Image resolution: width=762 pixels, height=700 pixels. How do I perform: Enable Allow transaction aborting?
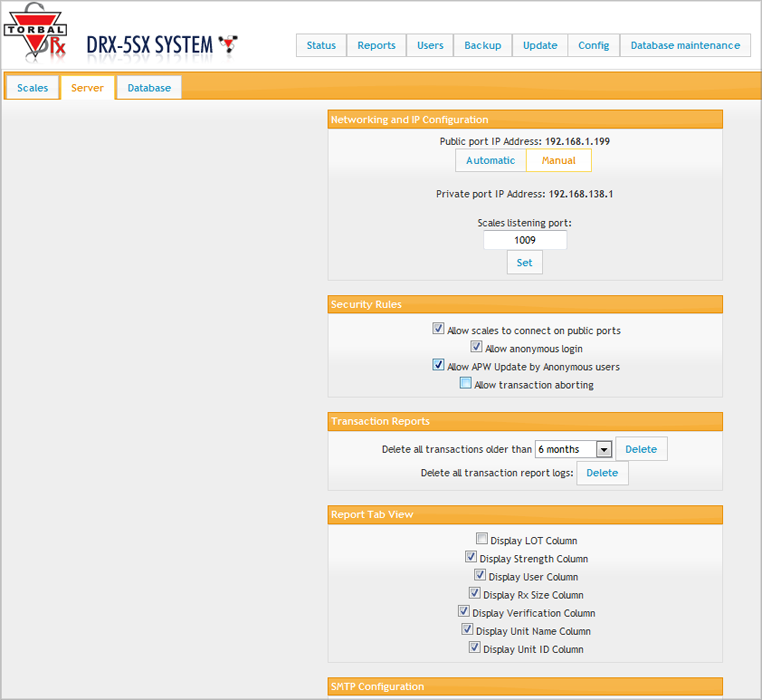(x=465, y=383)
